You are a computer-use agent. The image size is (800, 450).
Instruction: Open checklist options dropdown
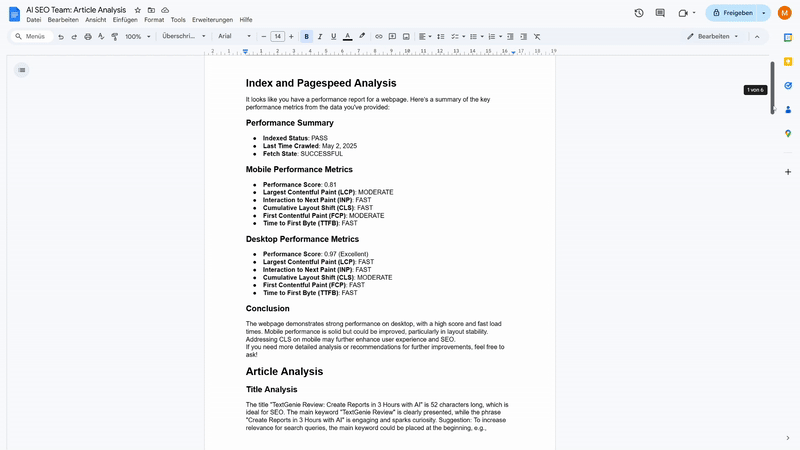point(463,37)
